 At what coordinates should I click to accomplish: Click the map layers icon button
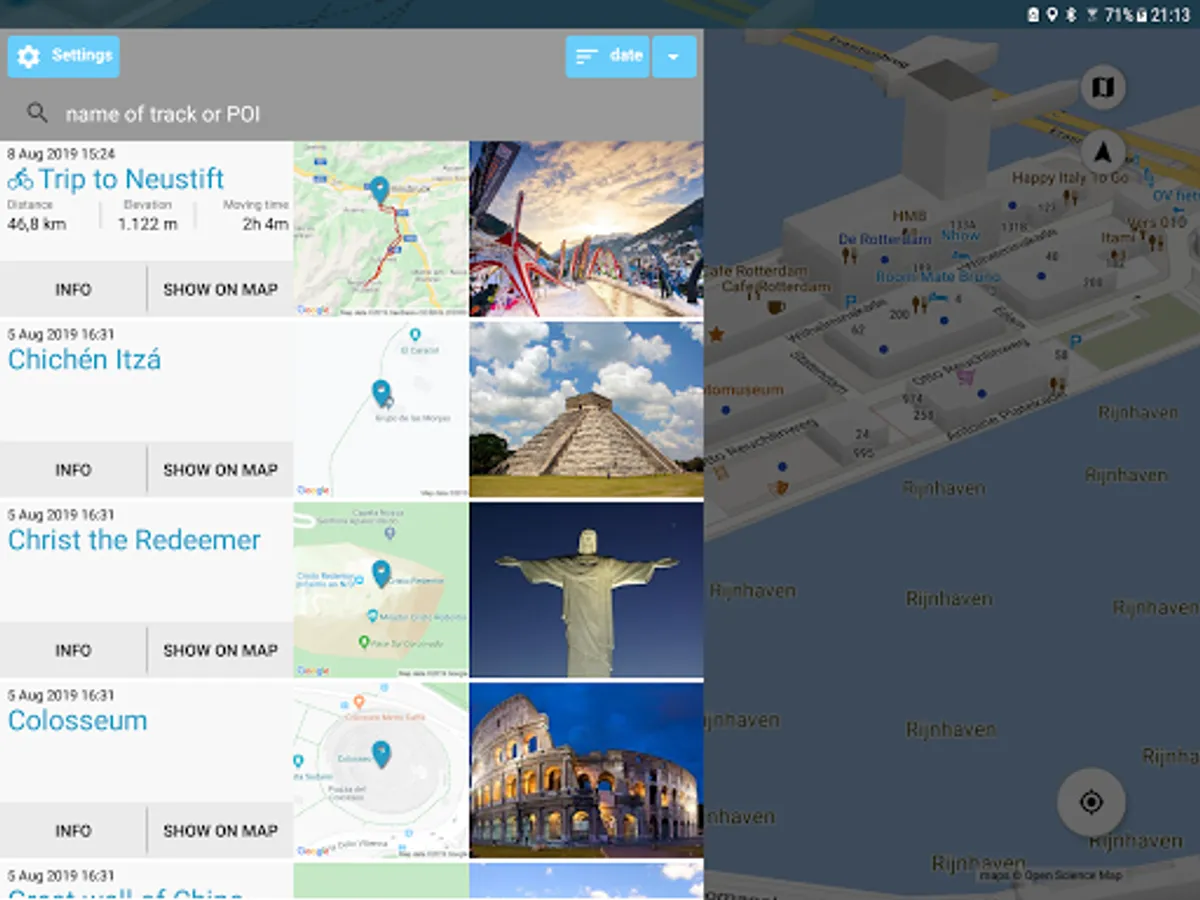click(1103, 88)
